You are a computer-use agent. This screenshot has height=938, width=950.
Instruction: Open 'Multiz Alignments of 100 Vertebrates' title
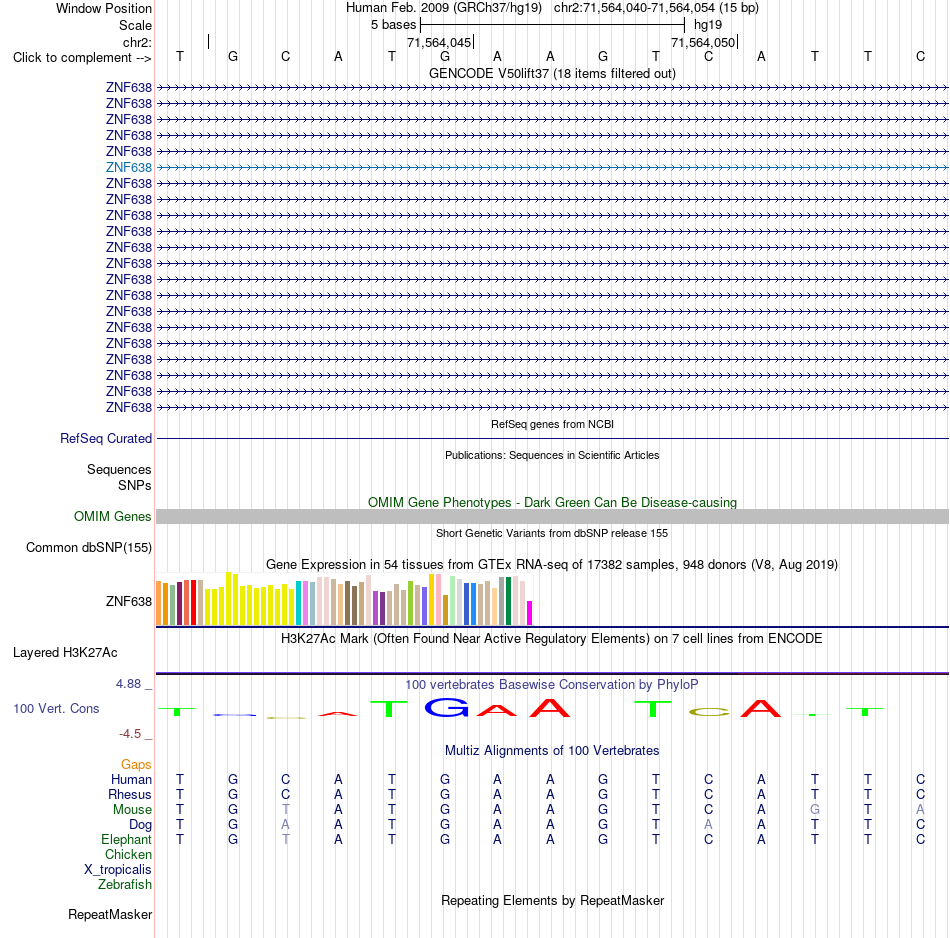pos(552,751)
